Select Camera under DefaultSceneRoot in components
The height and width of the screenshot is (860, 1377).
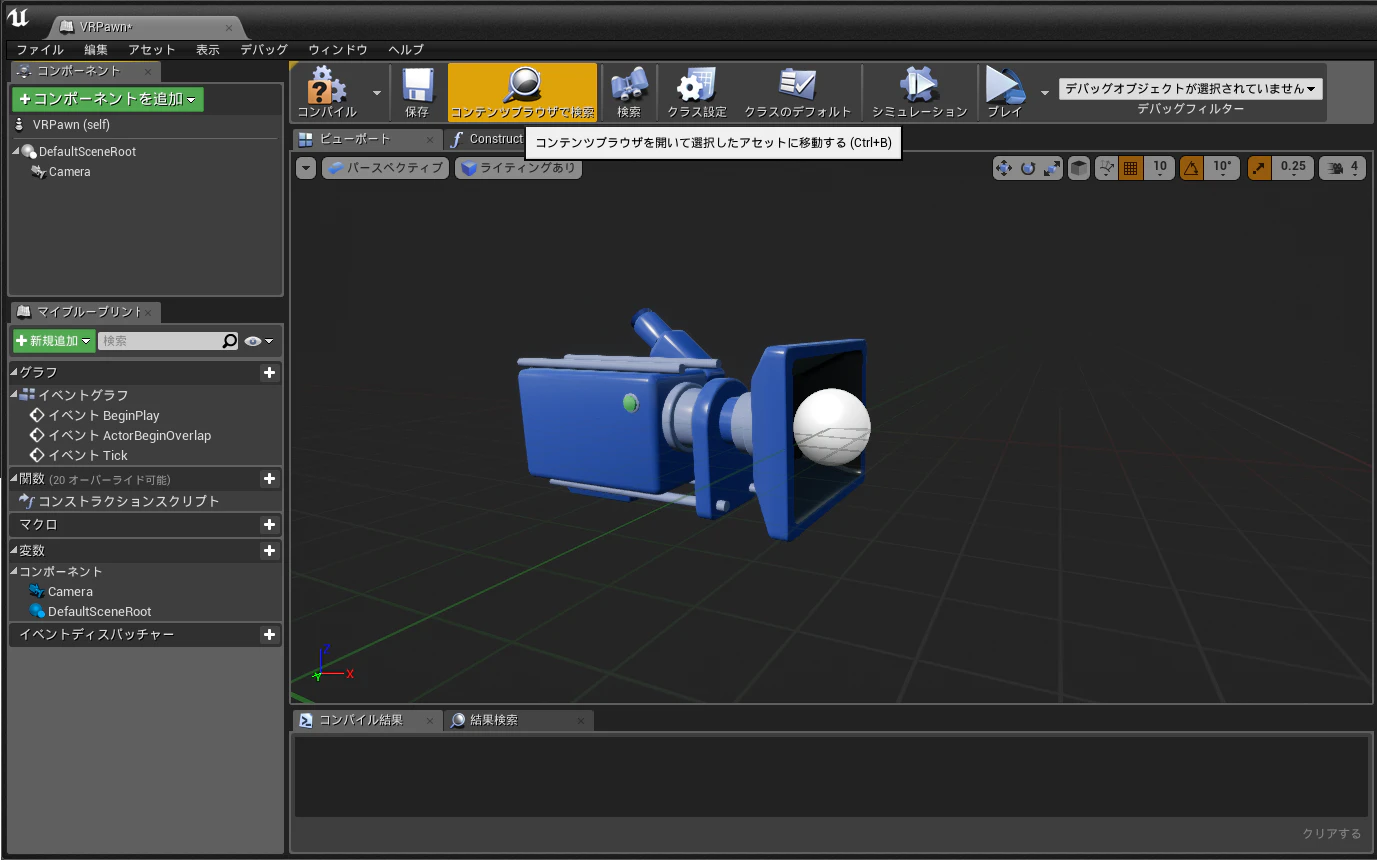(x=69, y=172)
